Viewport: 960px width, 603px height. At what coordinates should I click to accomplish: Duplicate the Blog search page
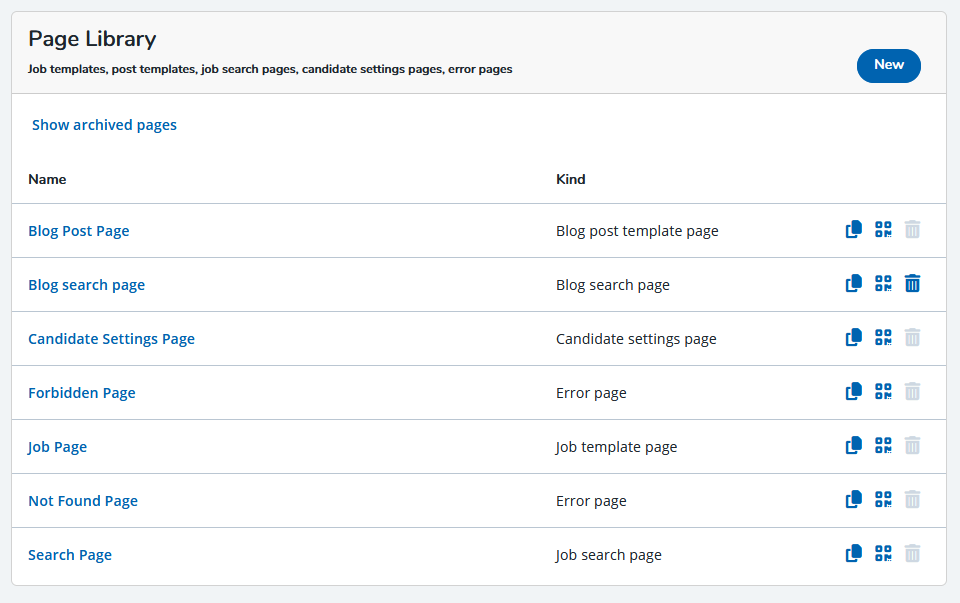(853, 283)
